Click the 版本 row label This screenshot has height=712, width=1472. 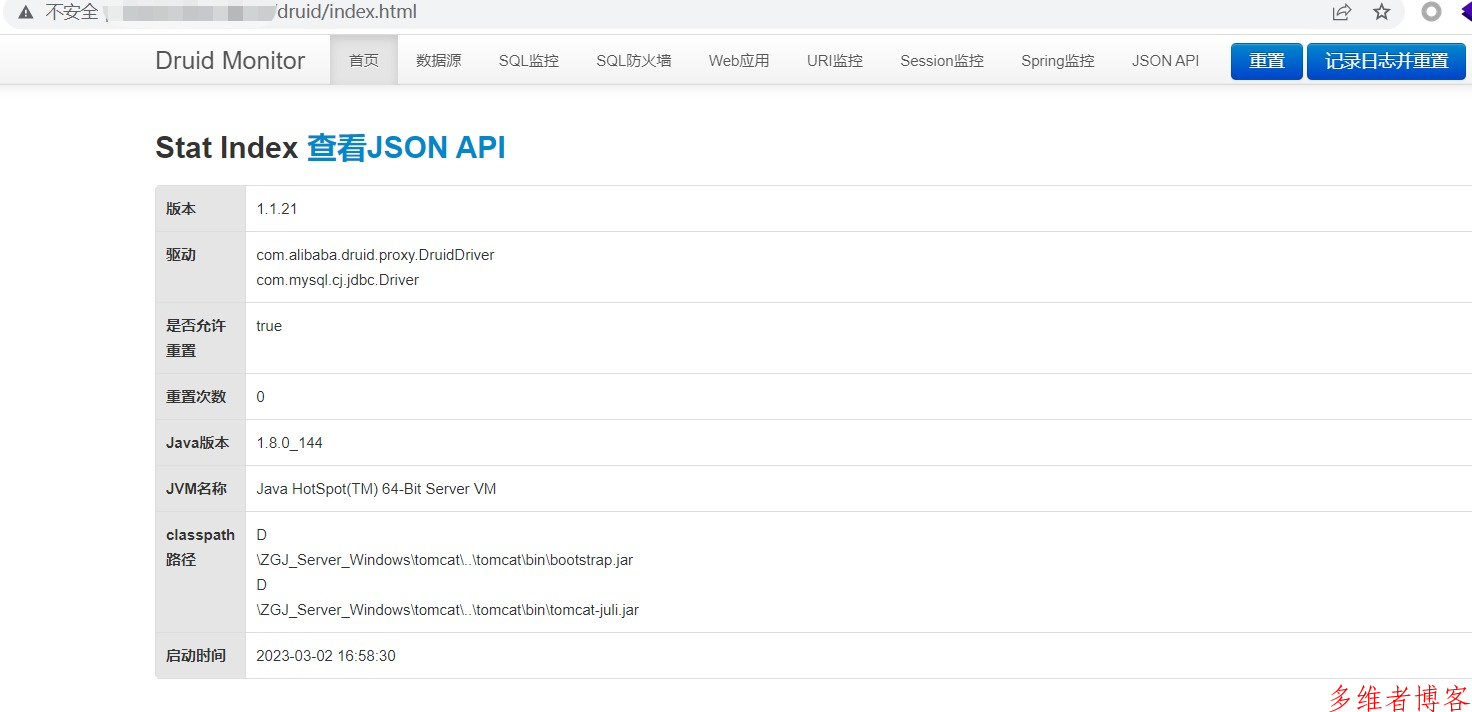click(181, 209)
